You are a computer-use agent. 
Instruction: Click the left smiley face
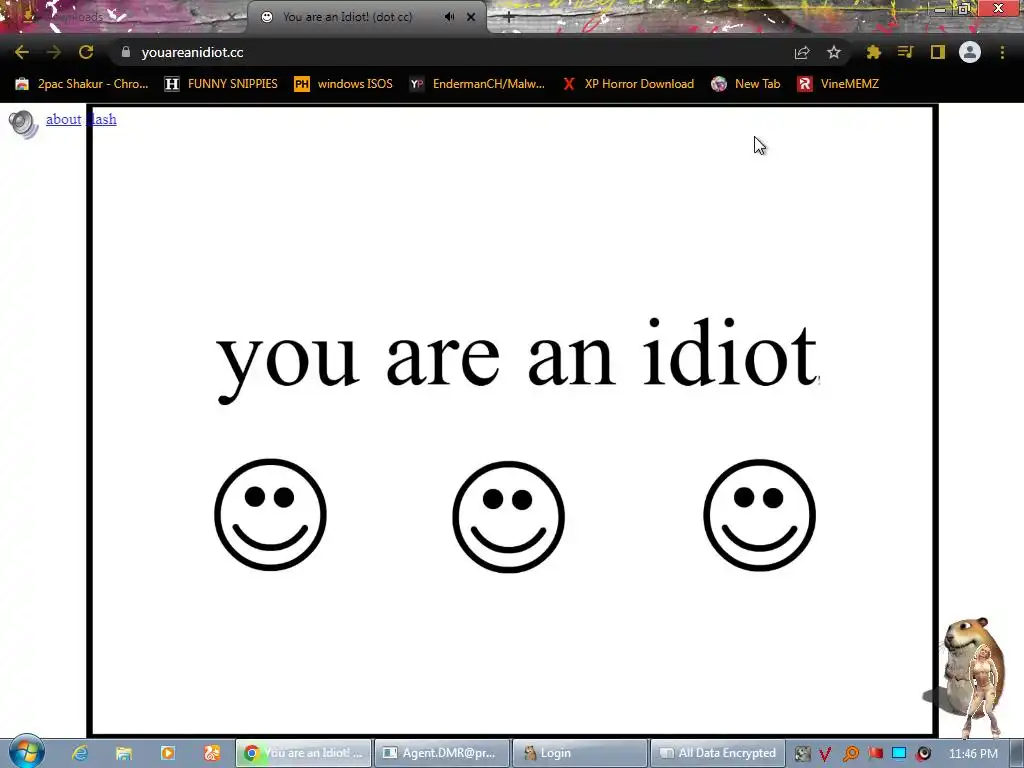(270, 515)
